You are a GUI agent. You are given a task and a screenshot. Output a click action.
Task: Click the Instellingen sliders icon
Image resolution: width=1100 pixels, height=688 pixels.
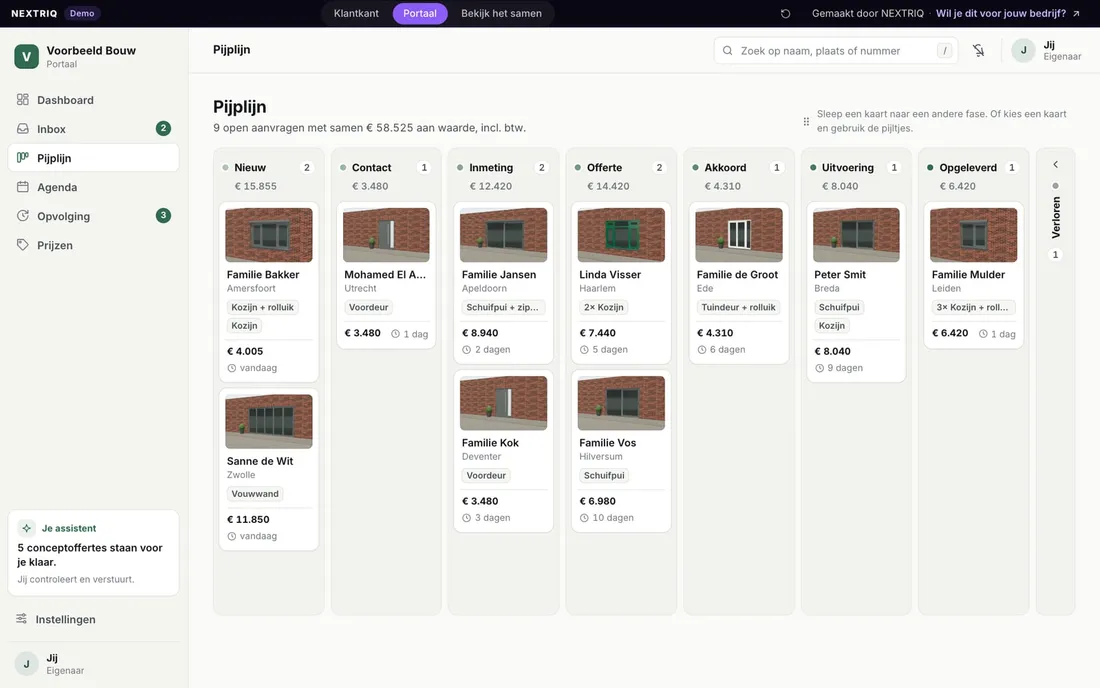pyautogui.click(x=22, y=619)
